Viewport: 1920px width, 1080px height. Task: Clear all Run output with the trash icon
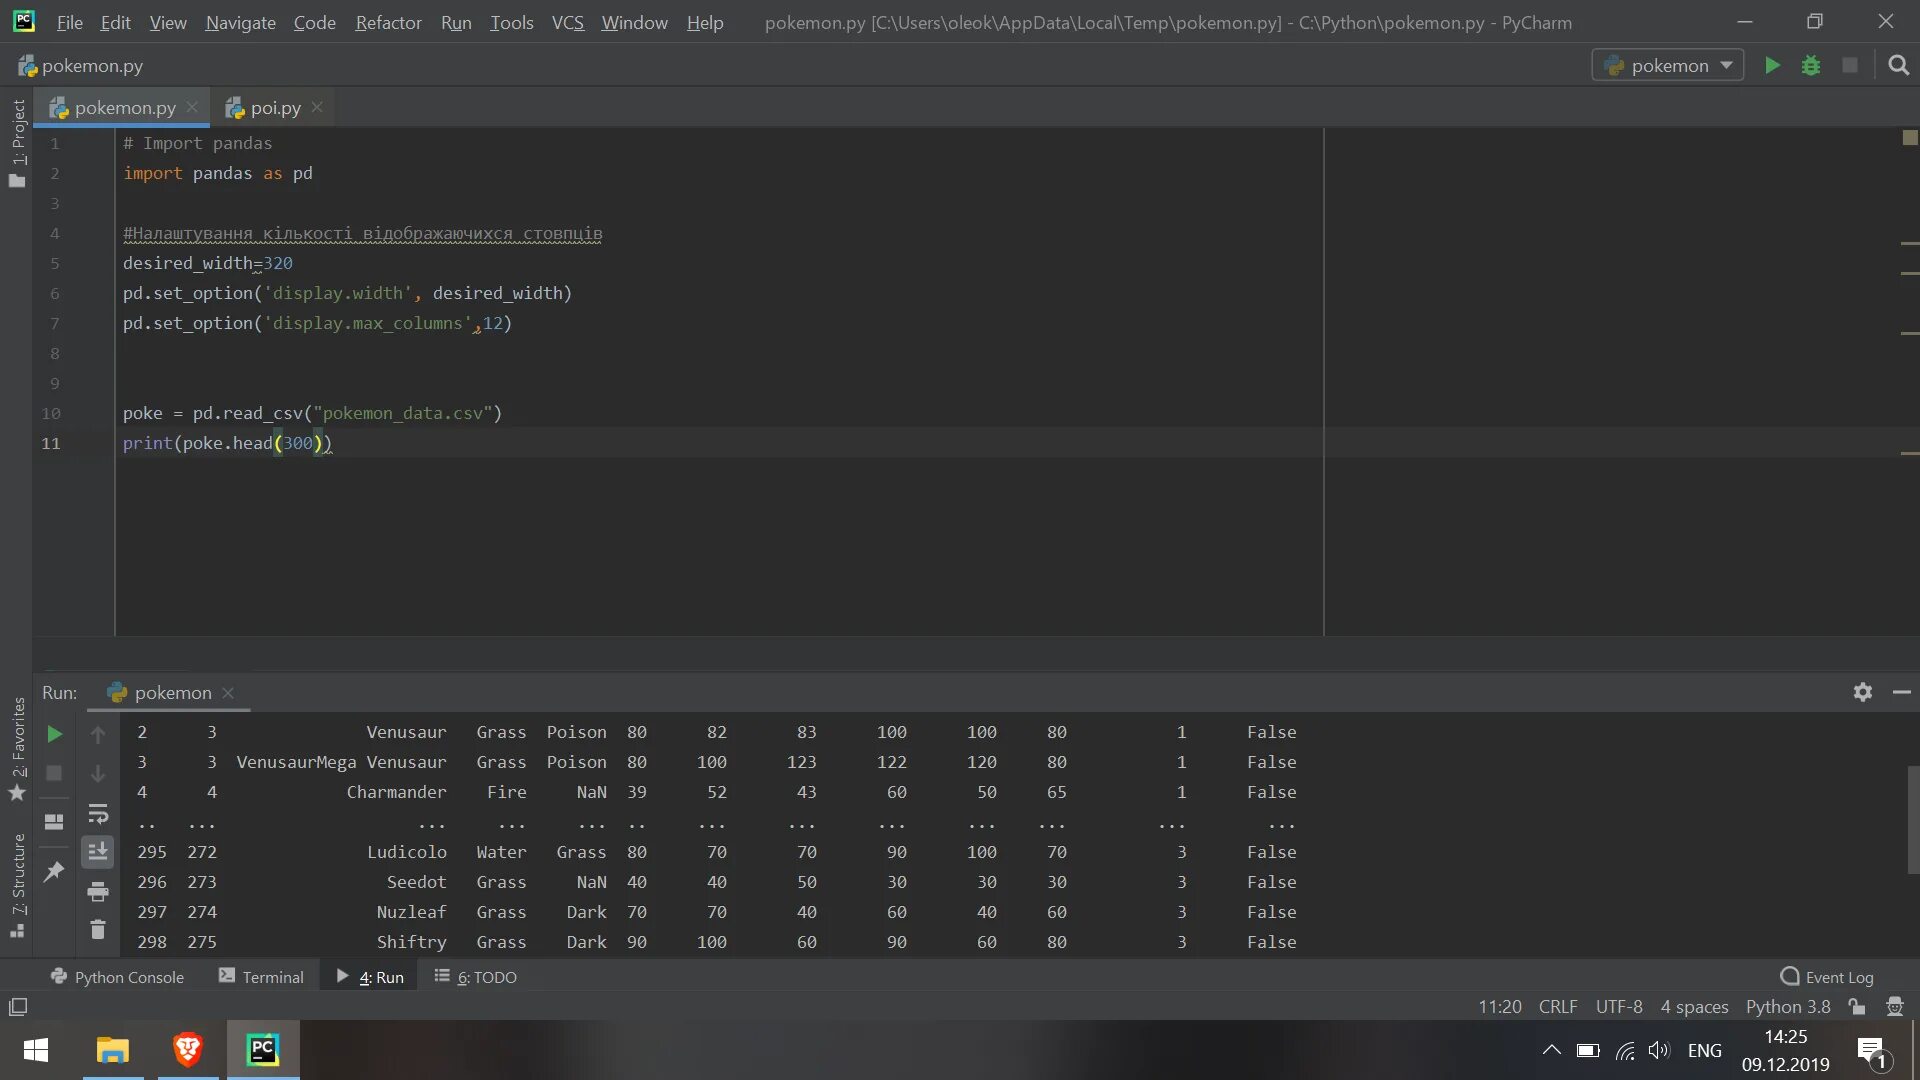[x=98, y=930]
